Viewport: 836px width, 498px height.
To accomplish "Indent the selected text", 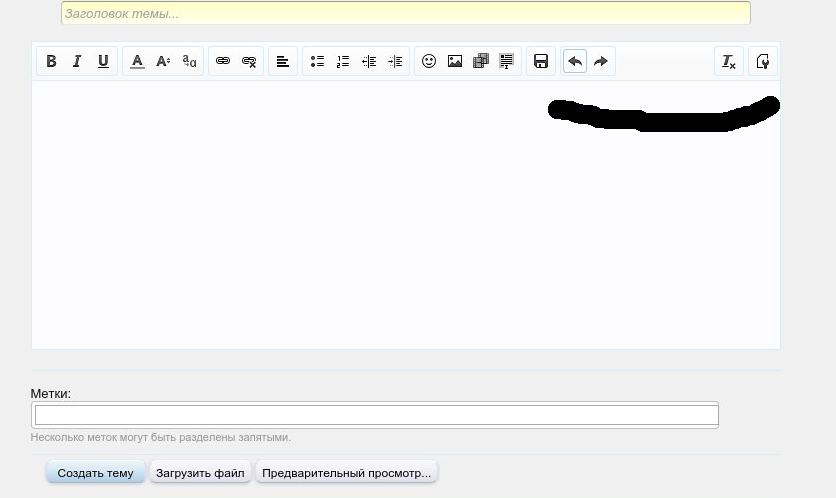I will coord(395,61).
